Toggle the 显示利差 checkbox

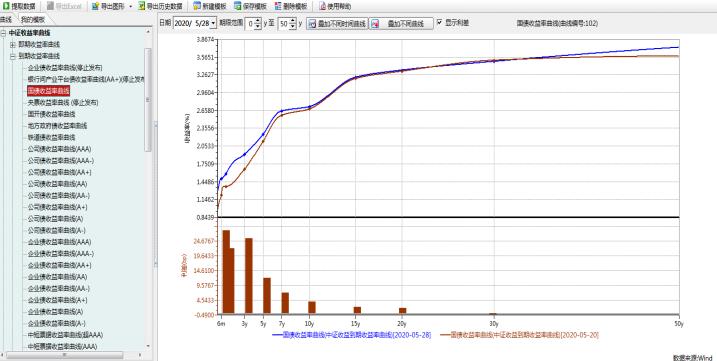[x=439, y=22]
